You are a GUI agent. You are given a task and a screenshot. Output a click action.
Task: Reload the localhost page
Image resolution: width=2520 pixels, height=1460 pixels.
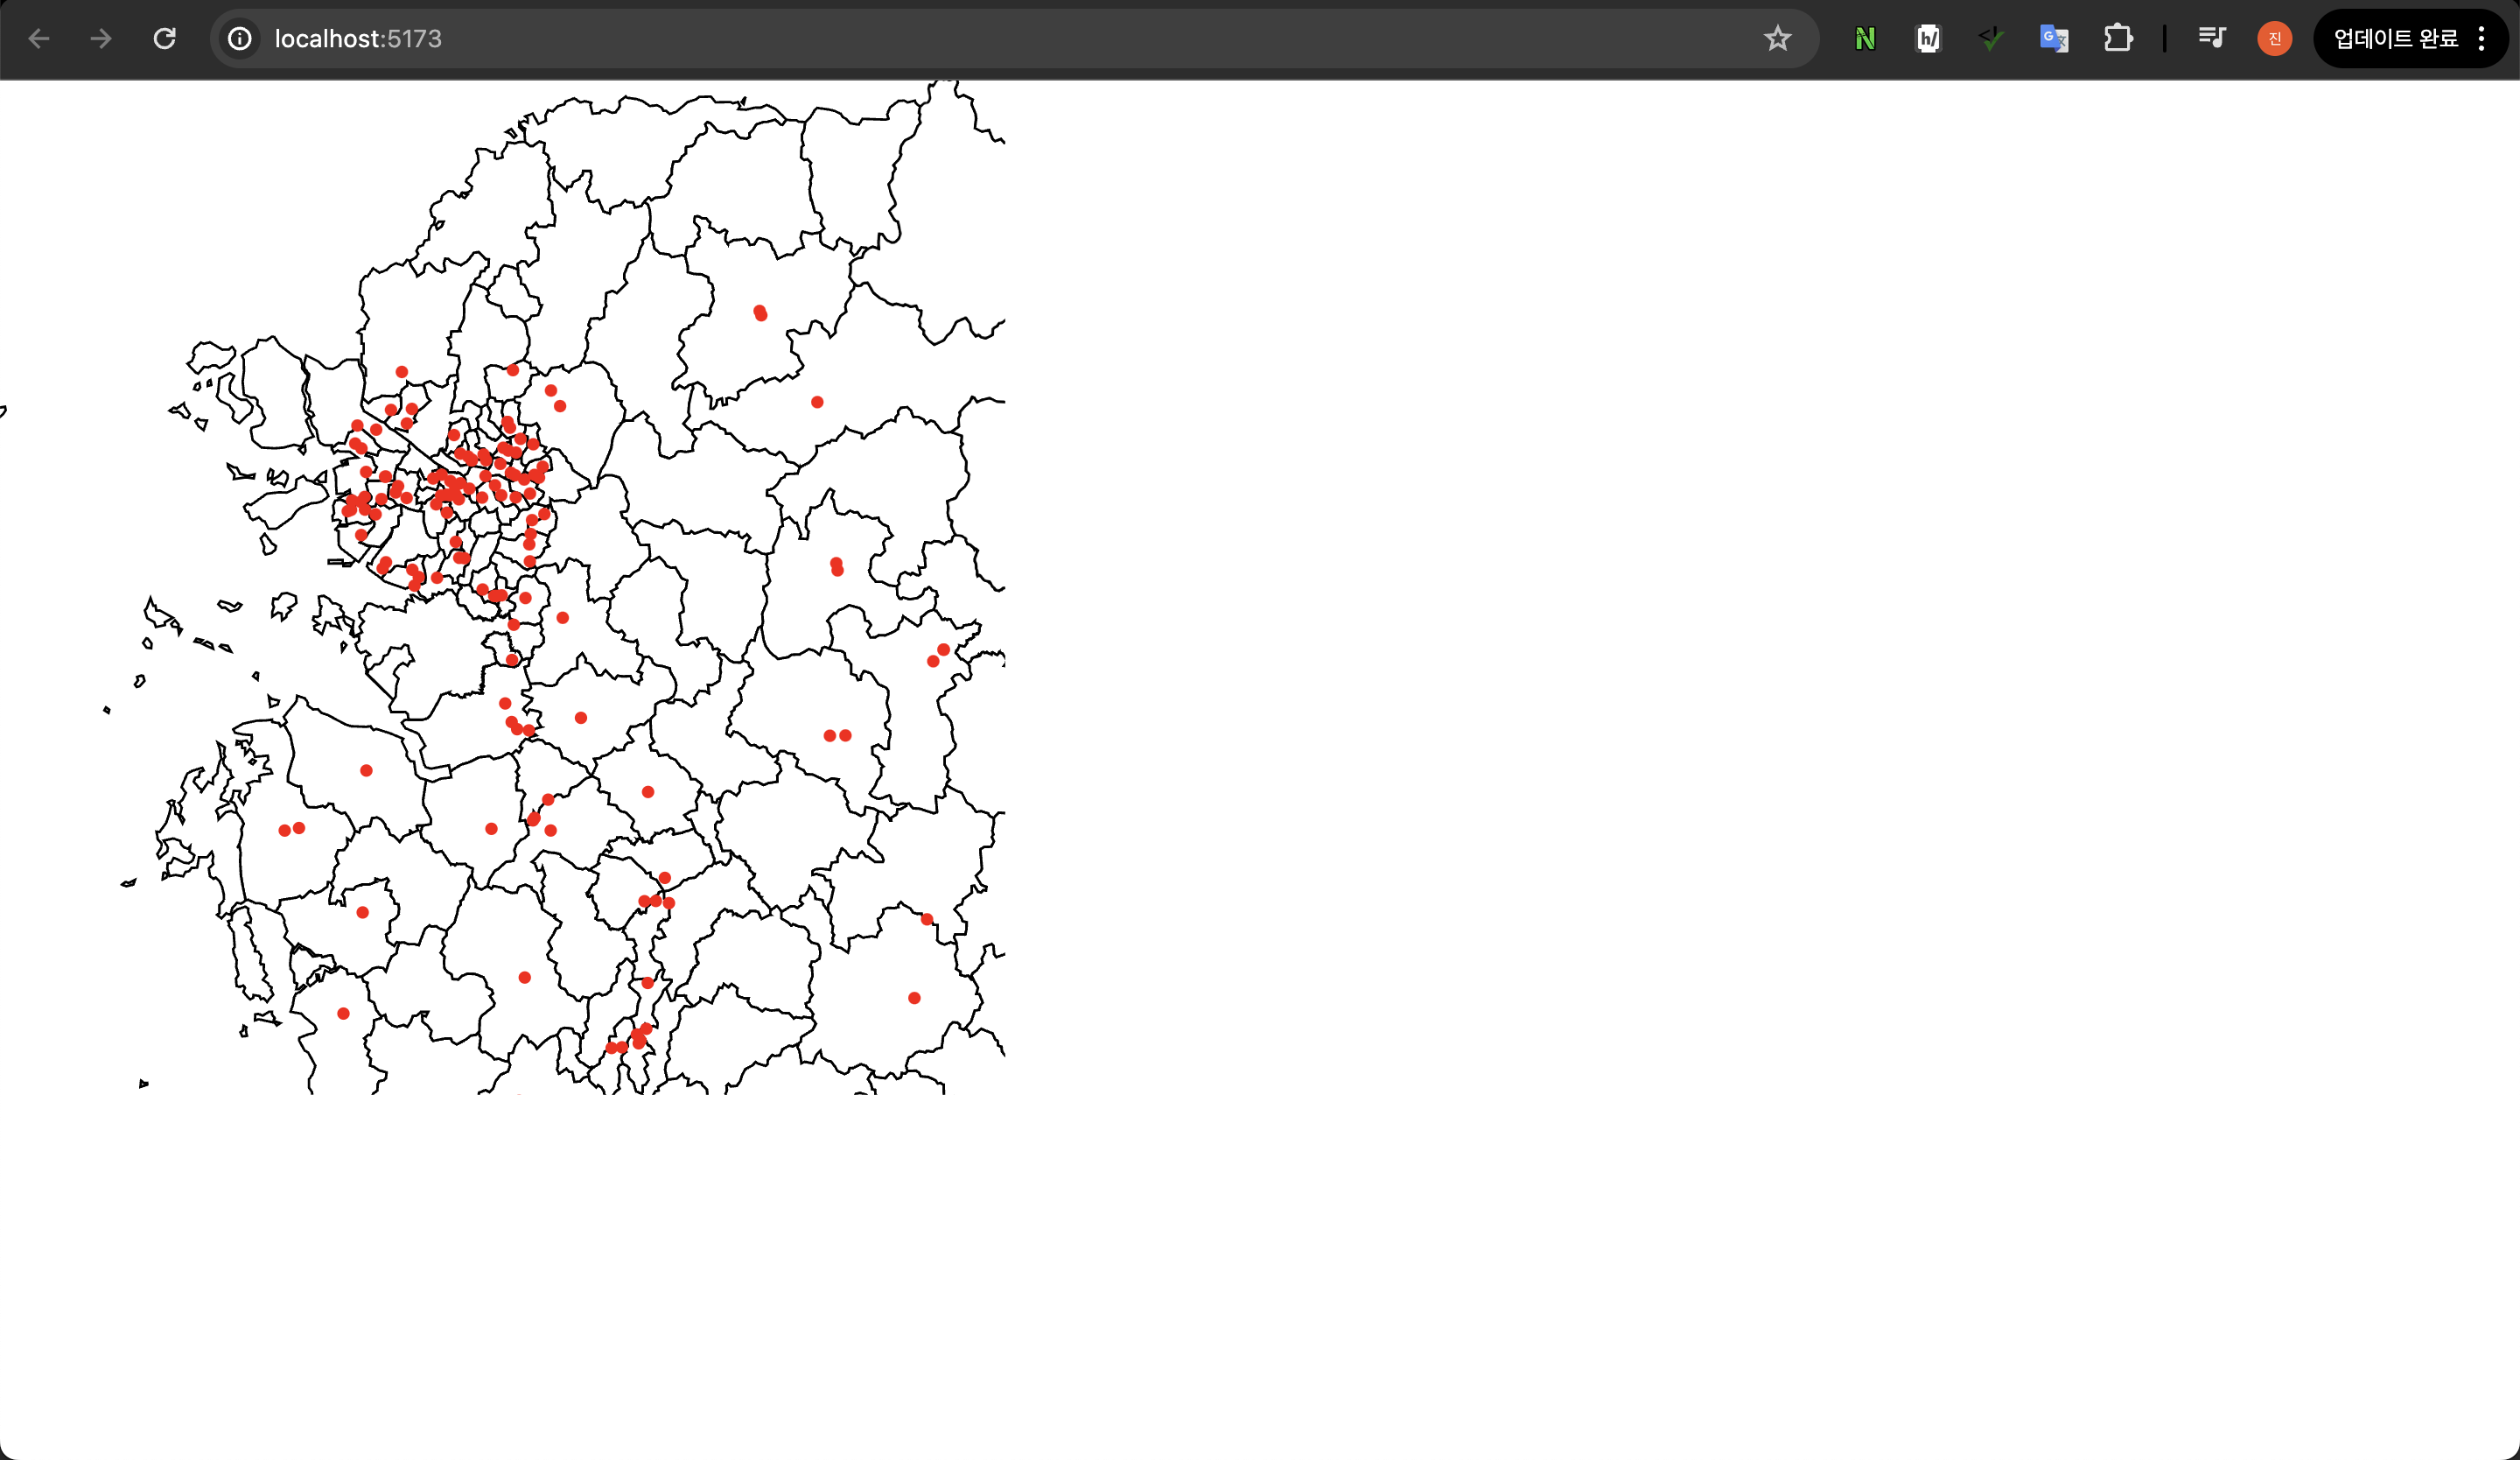tap(165, 39)
